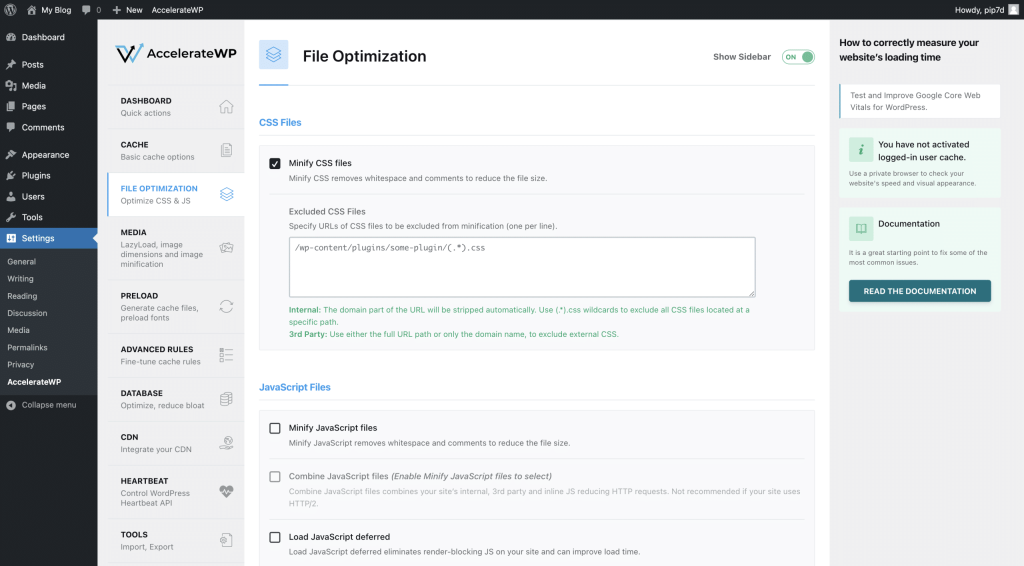Viewport: 1024px width, 566px height.
Task: Click New in the admin bar
Action: pyautogui.click(x=127, y=10)
